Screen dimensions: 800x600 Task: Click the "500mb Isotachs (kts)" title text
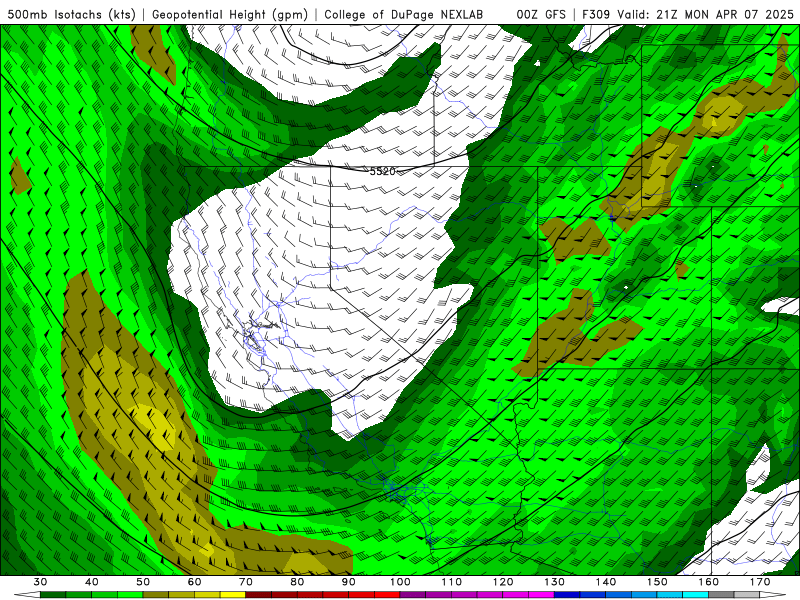(x=71, y=14)
